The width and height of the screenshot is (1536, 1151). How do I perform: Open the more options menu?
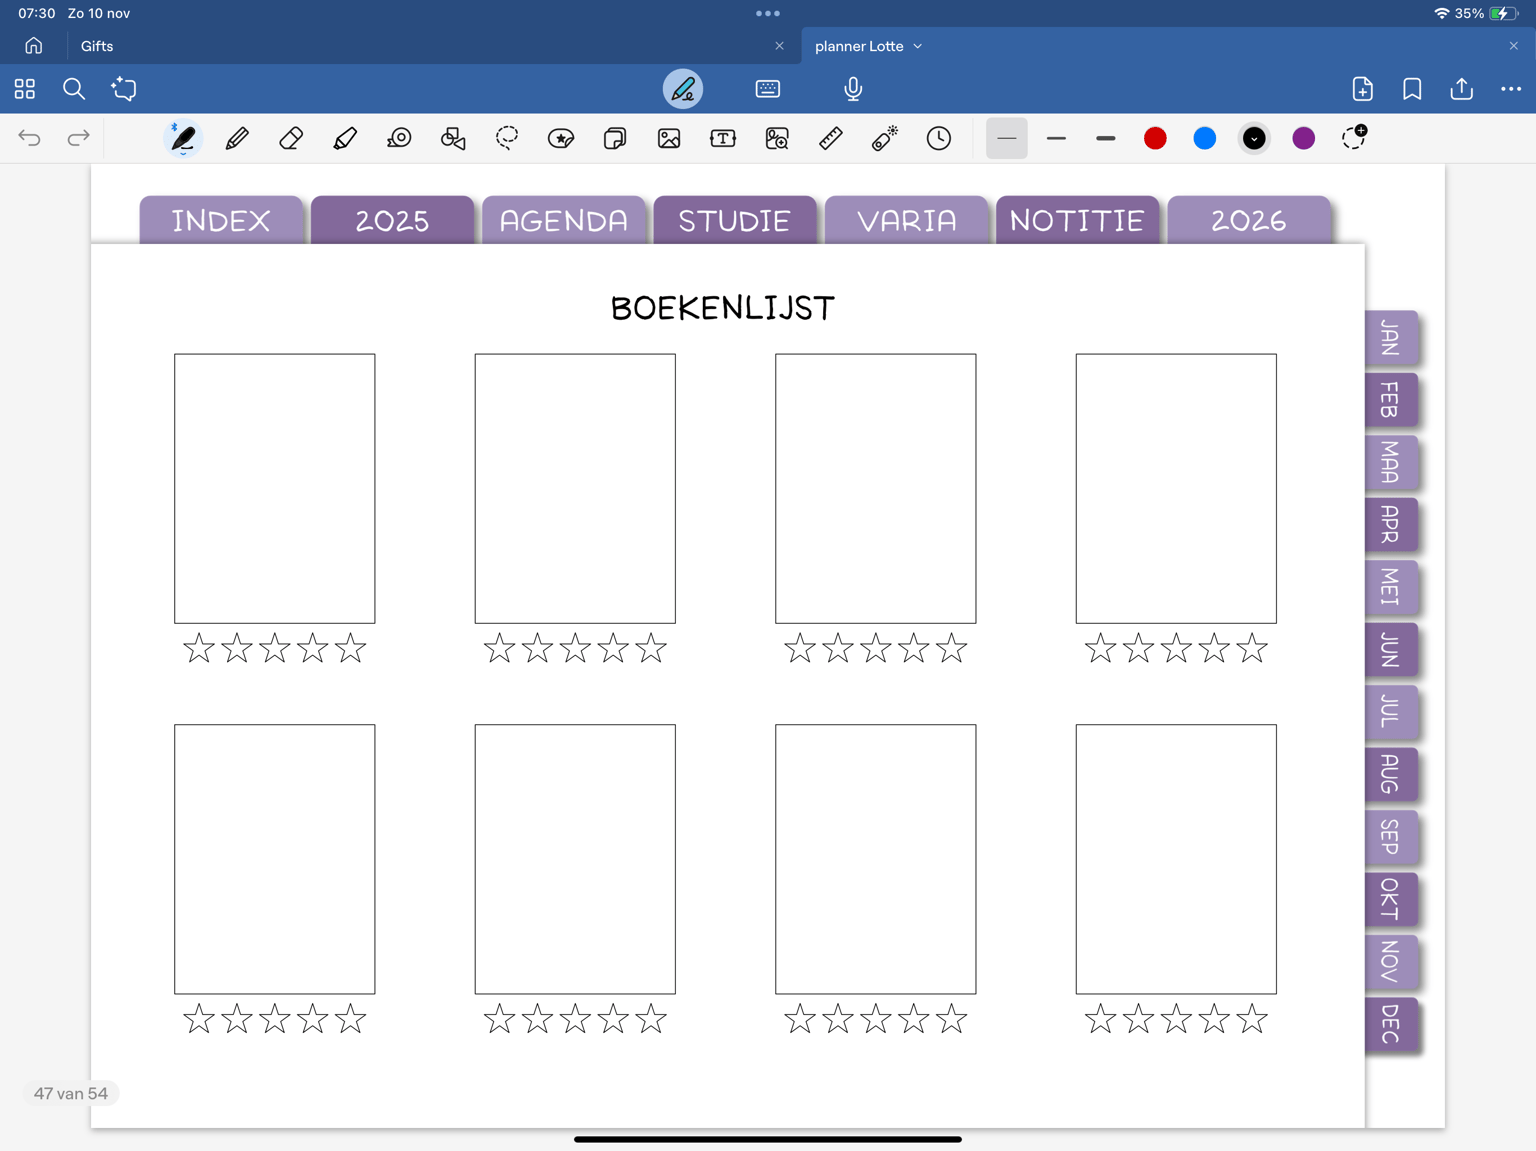point(1511,89)
